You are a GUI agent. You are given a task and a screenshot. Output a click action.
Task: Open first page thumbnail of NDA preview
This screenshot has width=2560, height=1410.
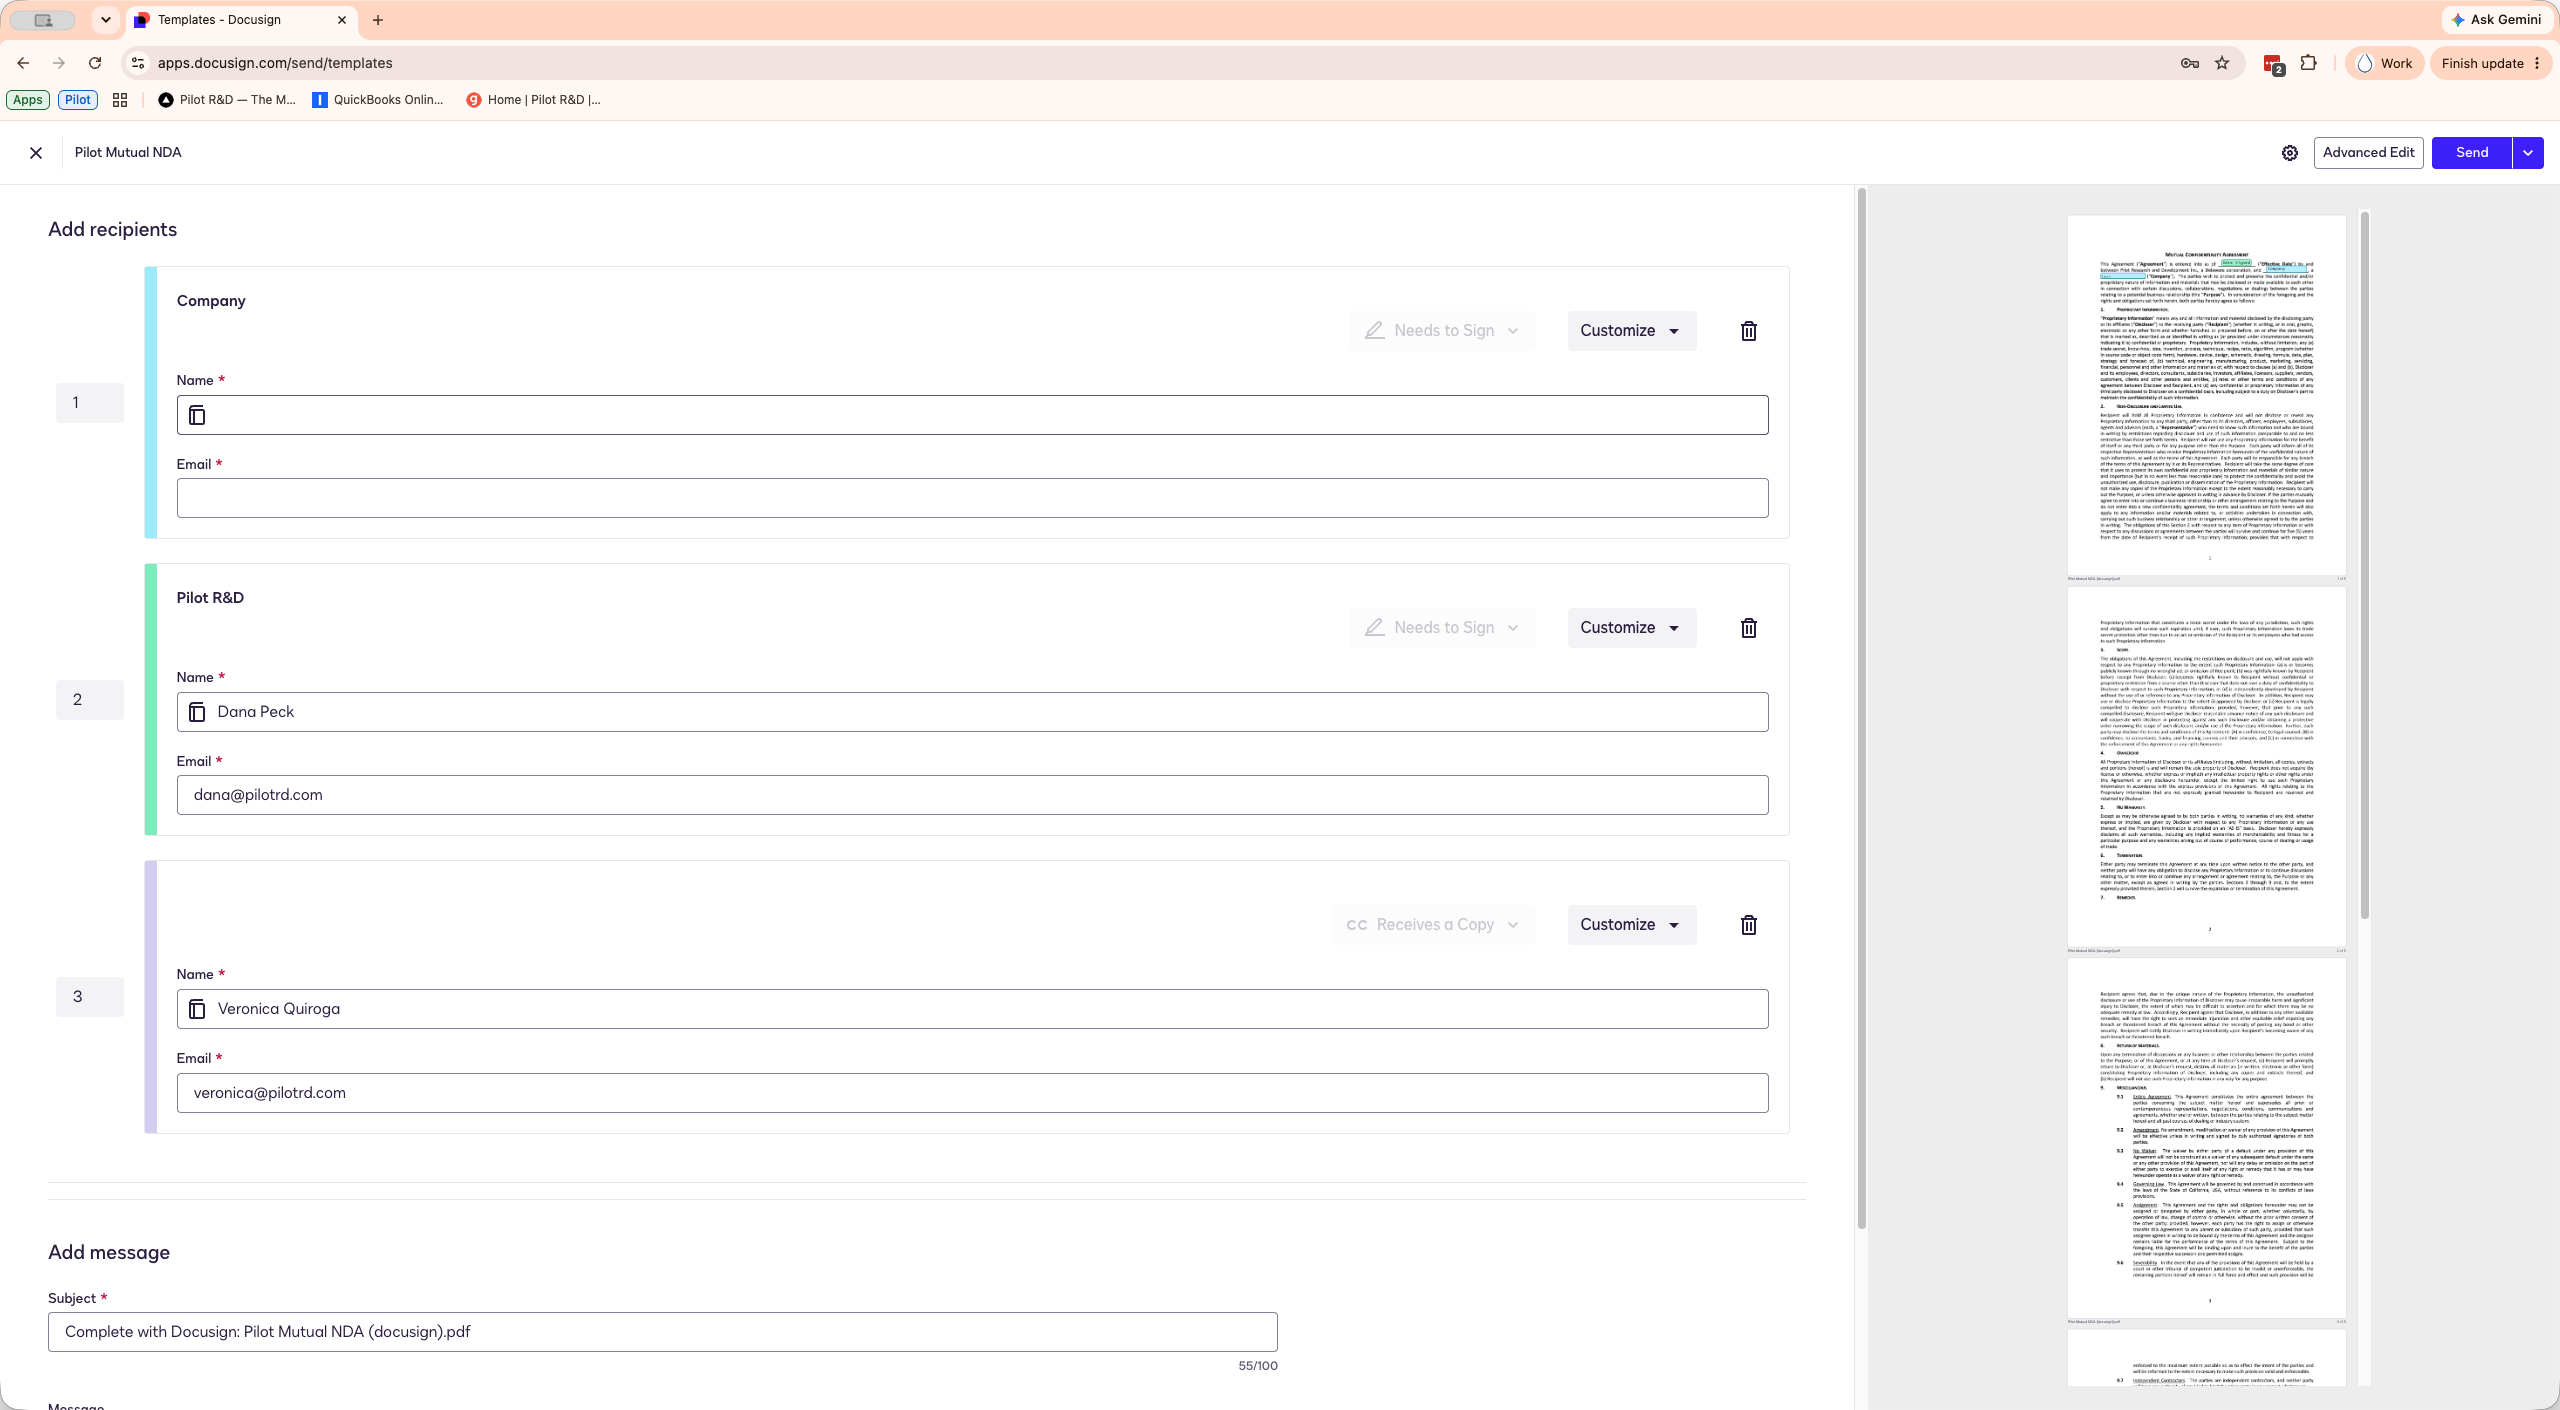[2206, 395]
